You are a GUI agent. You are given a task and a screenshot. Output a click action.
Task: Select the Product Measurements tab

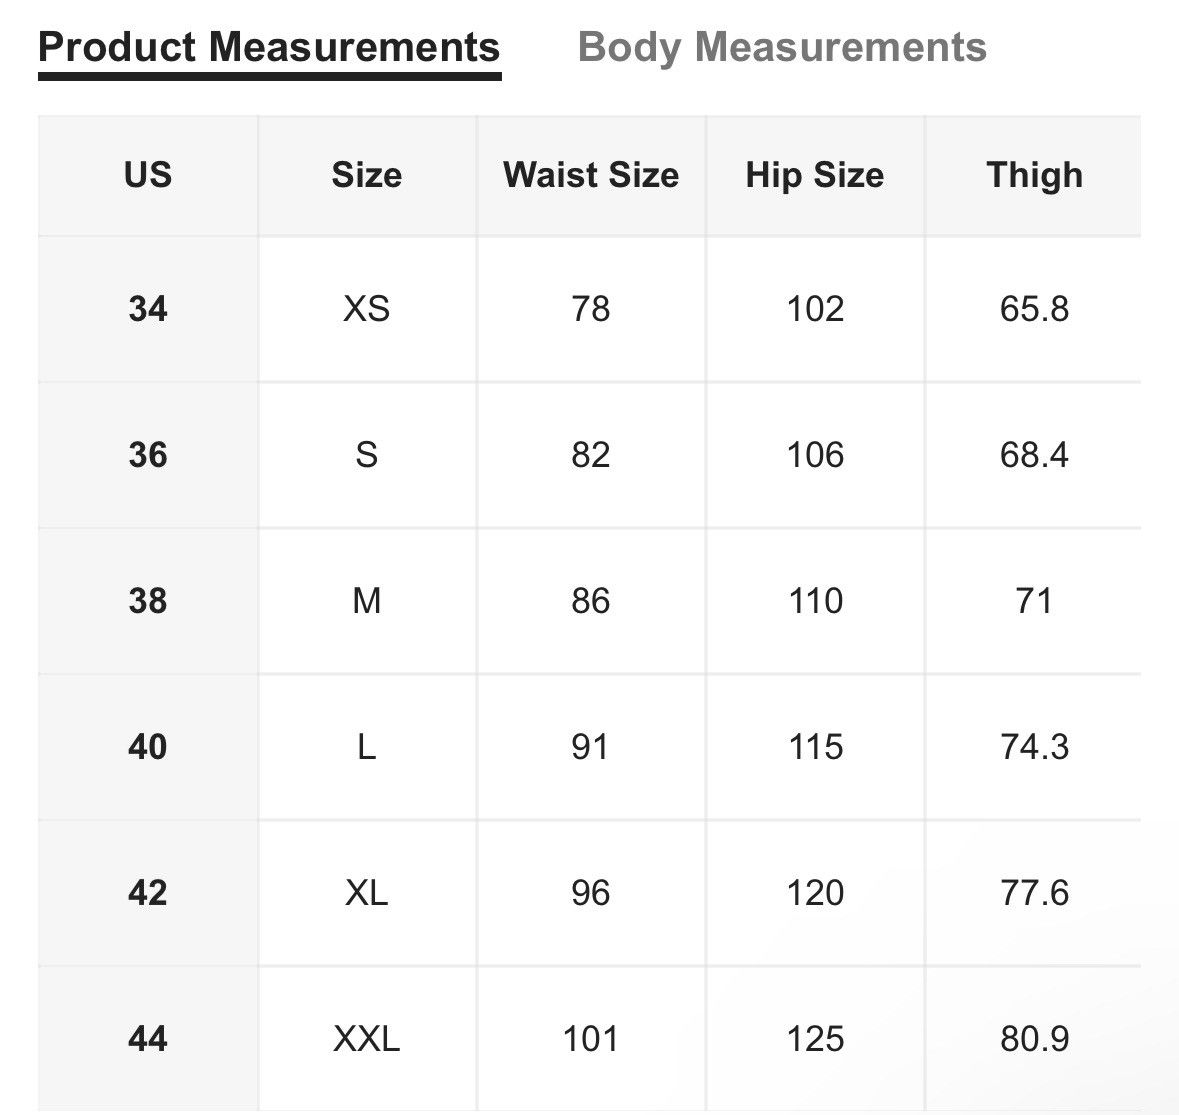269,47
